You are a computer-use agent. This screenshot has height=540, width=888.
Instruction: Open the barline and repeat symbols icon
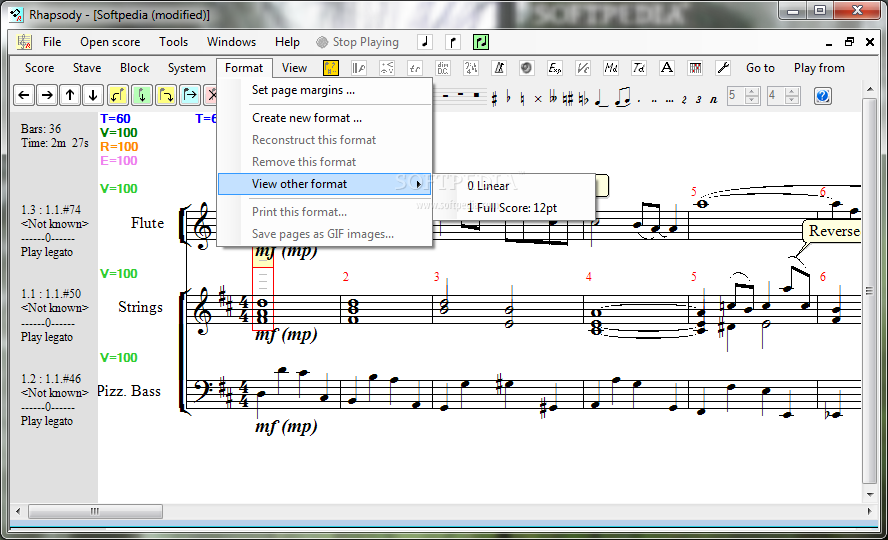[358, 68]
